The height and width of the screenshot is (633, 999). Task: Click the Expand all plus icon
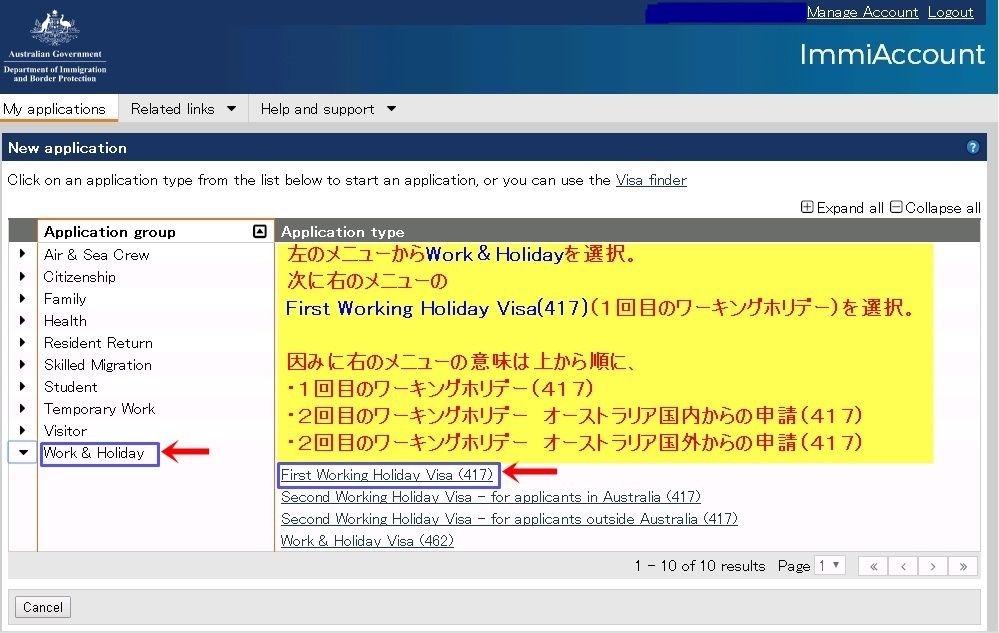807,208
